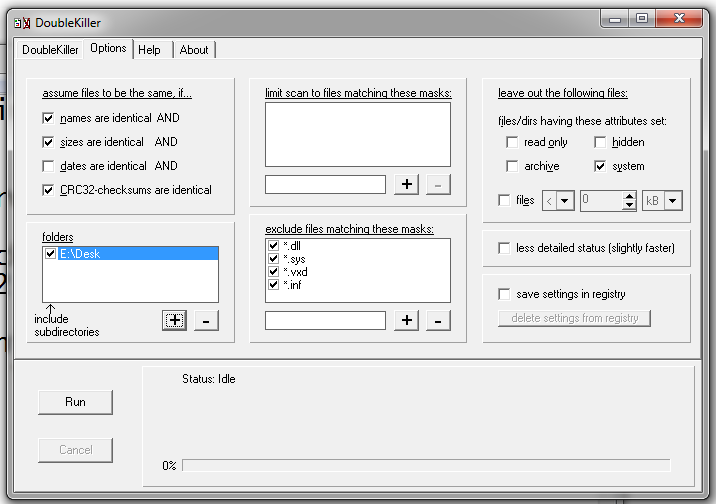
Task: Check 'save settings in registry'
Action: click(x=504, y=294)
